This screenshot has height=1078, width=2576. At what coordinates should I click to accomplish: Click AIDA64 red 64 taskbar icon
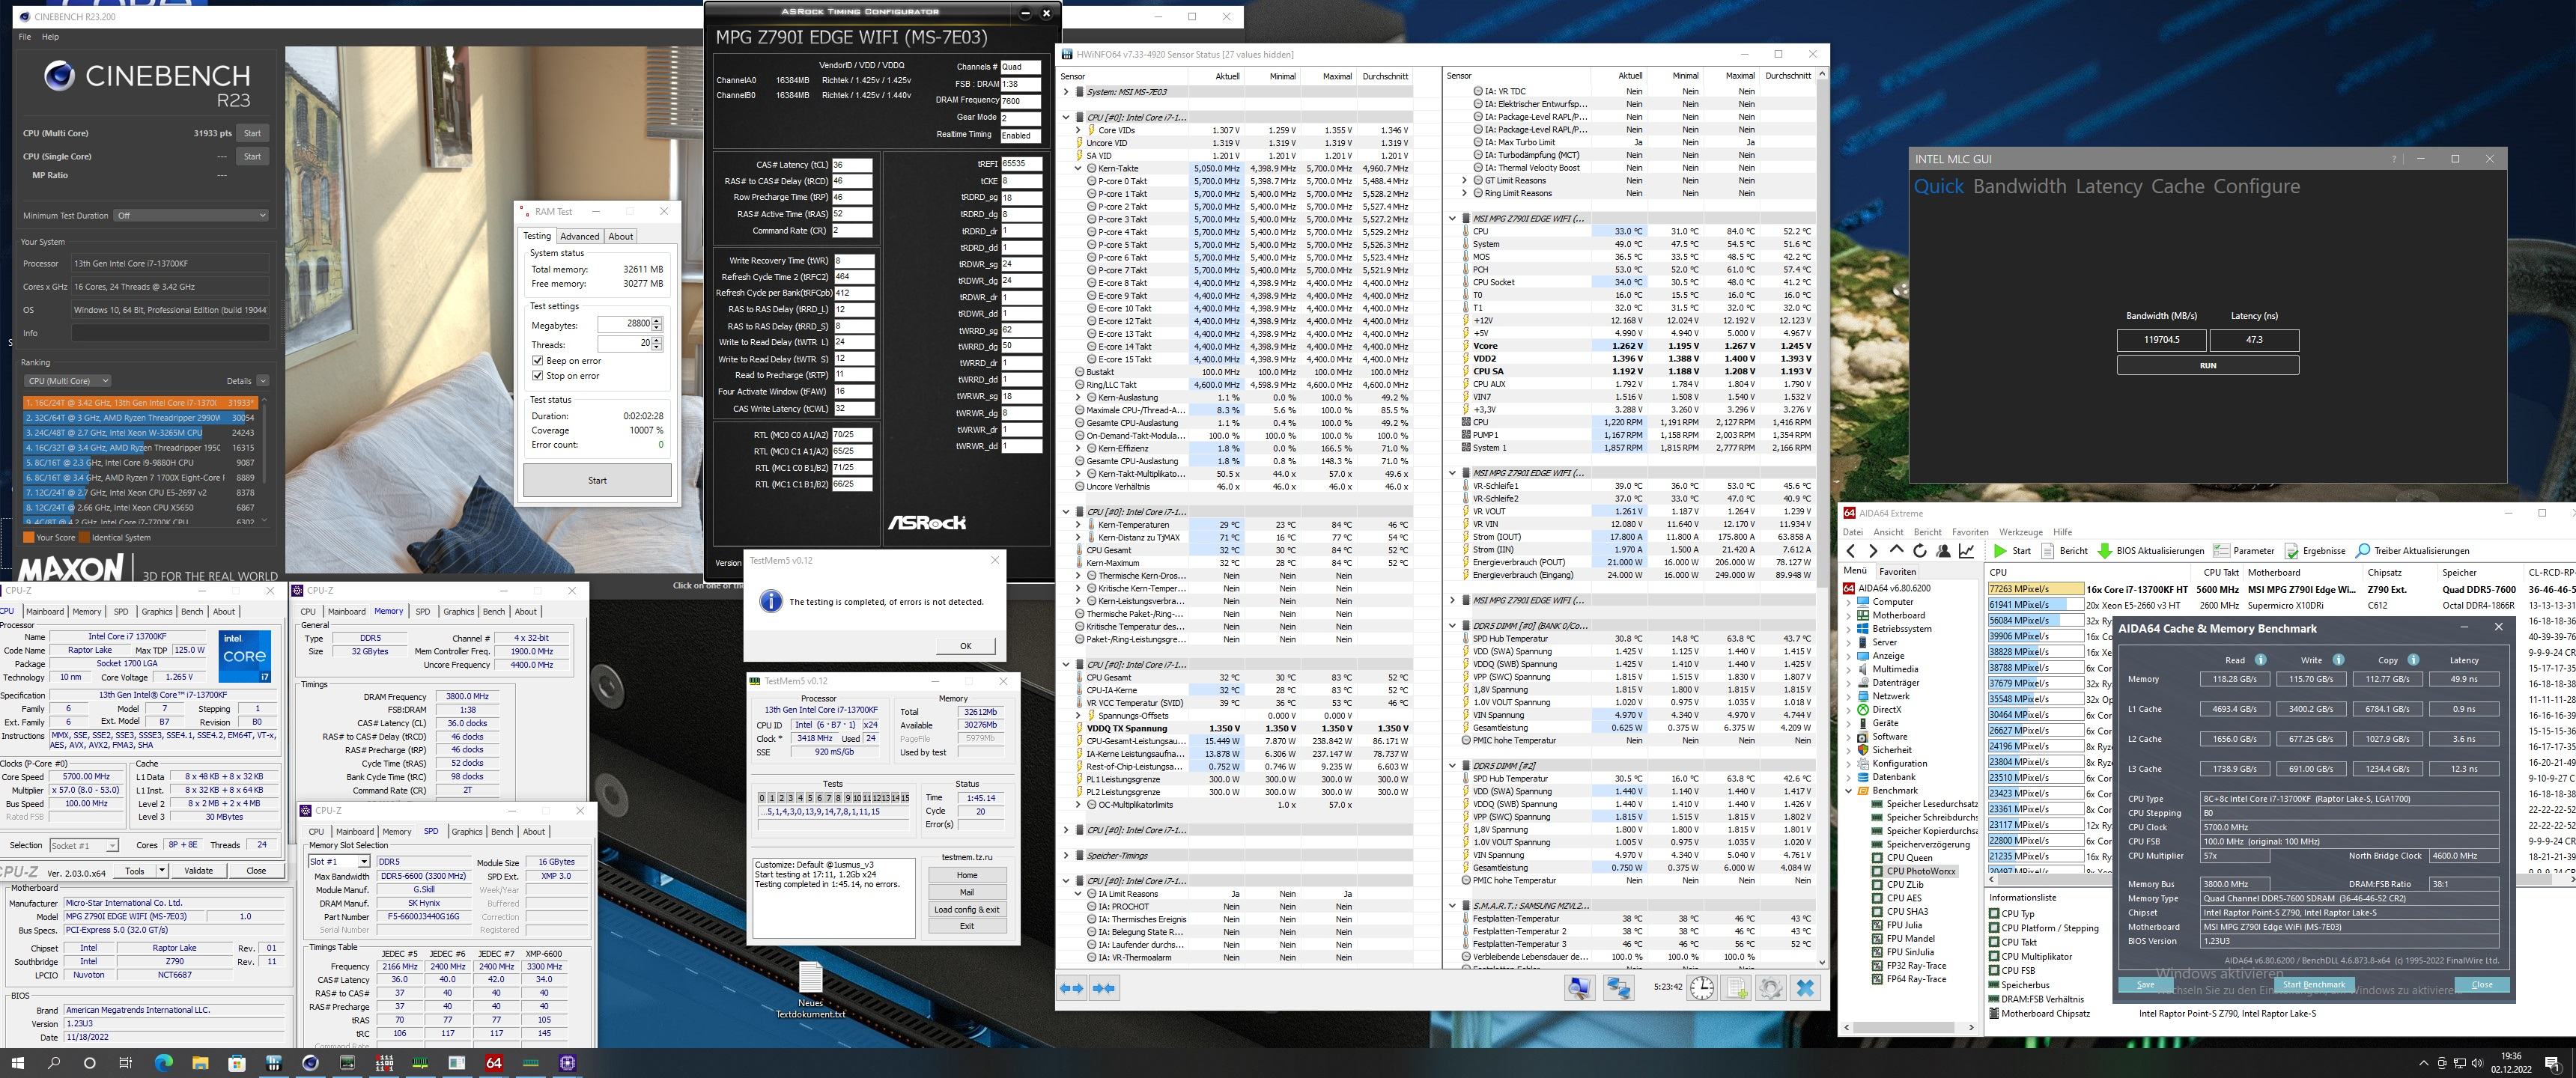pos(493,1062)
